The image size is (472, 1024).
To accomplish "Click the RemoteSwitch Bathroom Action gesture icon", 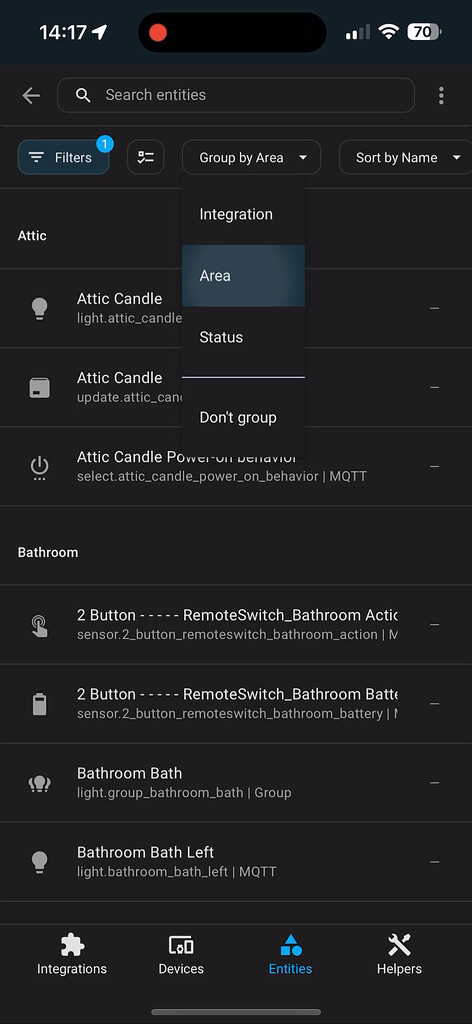I will click(40, 625).
